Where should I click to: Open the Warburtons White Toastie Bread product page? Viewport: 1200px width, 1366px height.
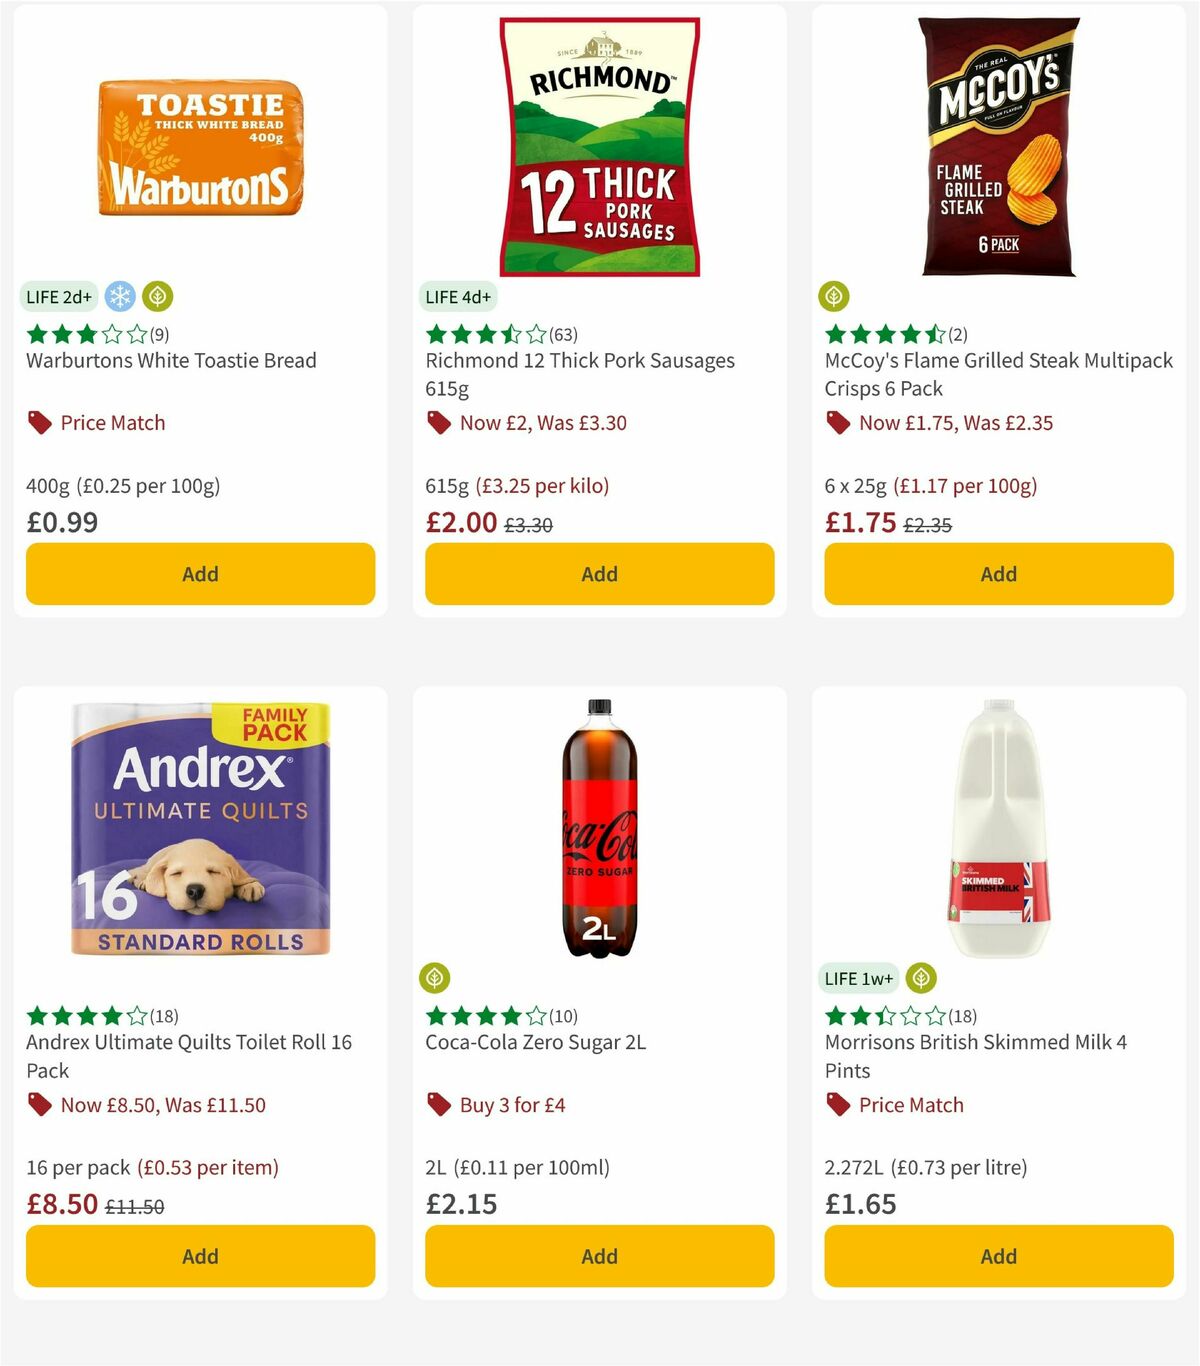point(170,360)
